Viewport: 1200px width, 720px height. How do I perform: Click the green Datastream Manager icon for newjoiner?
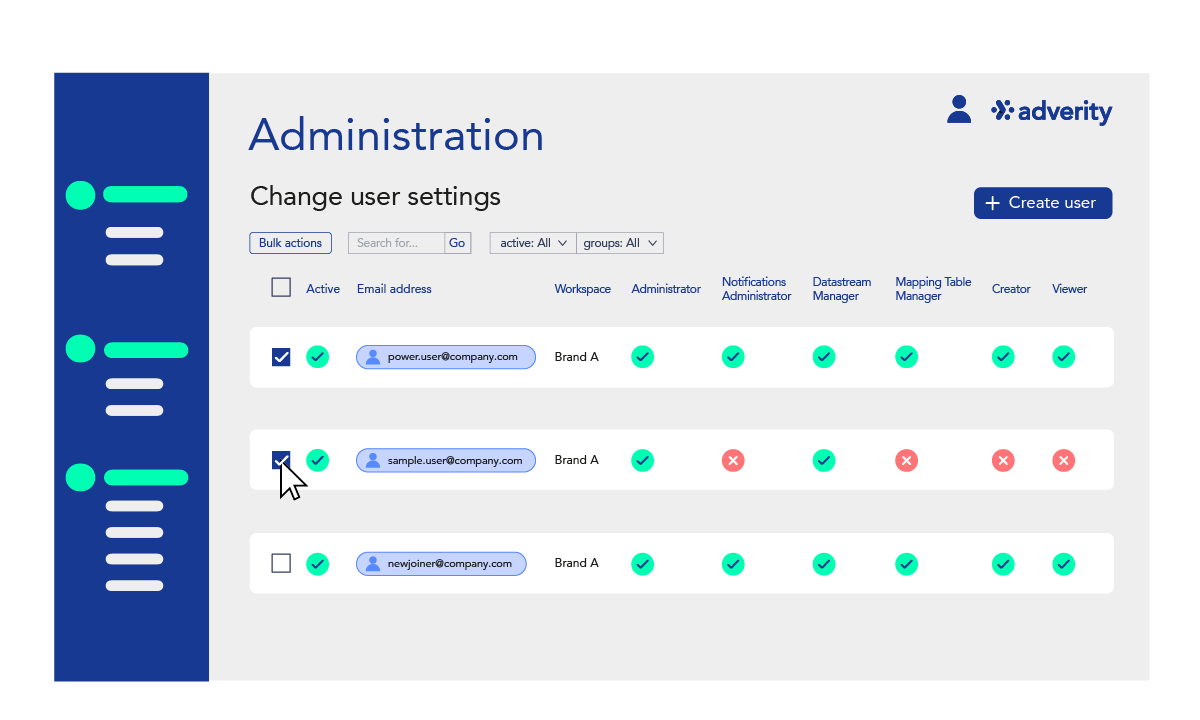(824, 563)
